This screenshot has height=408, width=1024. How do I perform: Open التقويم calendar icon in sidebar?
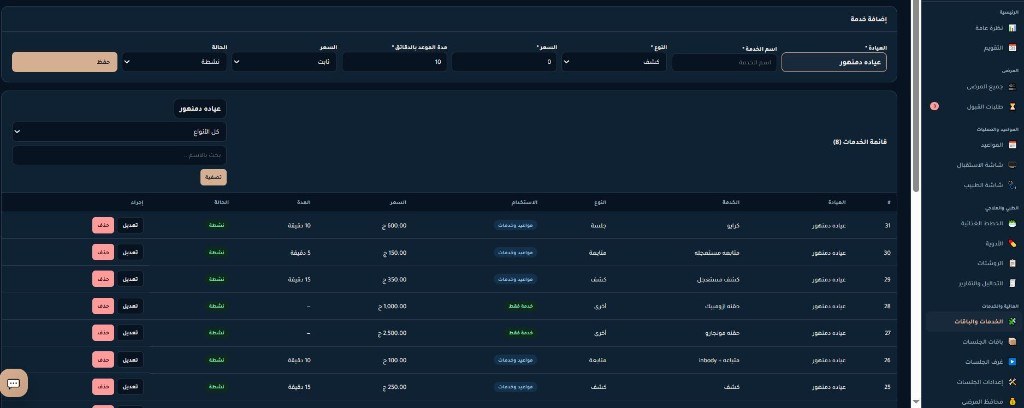[x=1012, y=48]
